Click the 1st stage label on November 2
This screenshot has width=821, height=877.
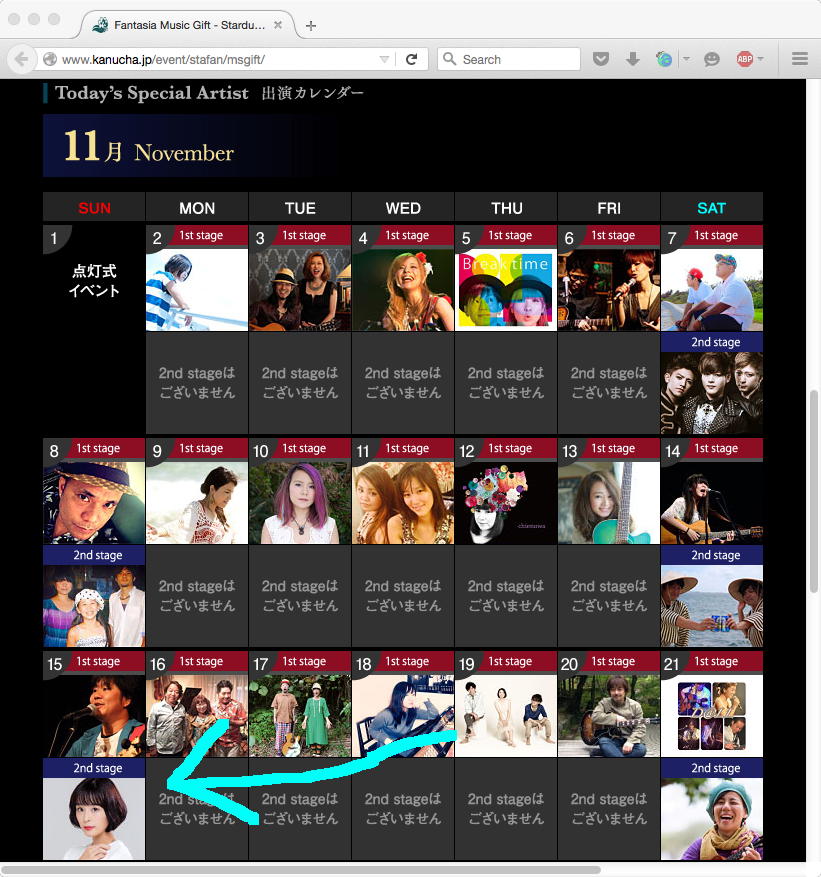201,235
